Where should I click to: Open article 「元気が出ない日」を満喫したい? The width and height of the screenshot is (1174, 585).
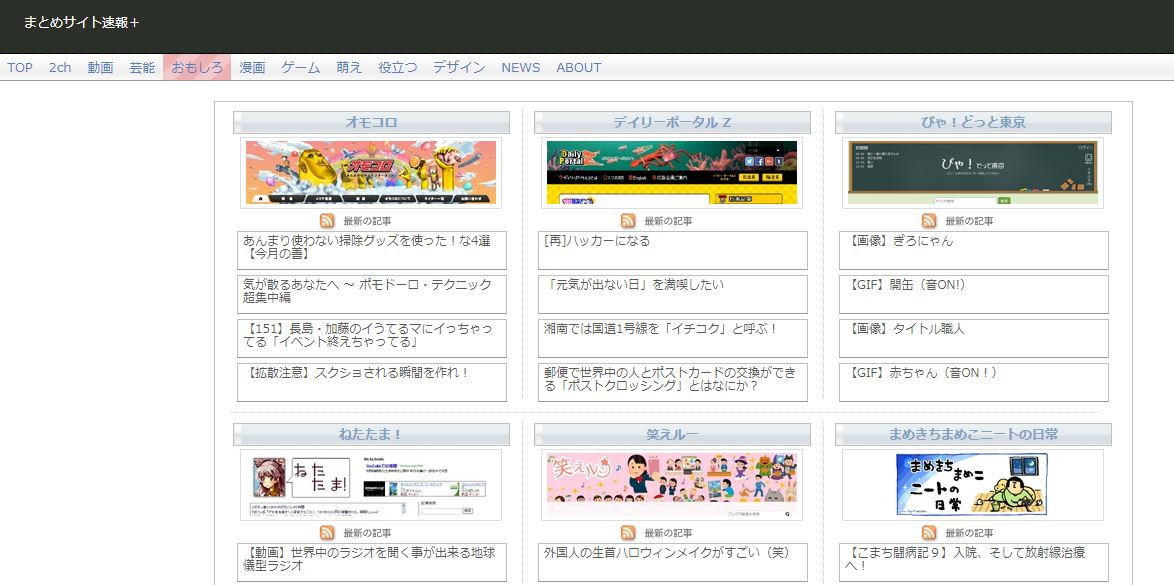click(x=673, y=294)
